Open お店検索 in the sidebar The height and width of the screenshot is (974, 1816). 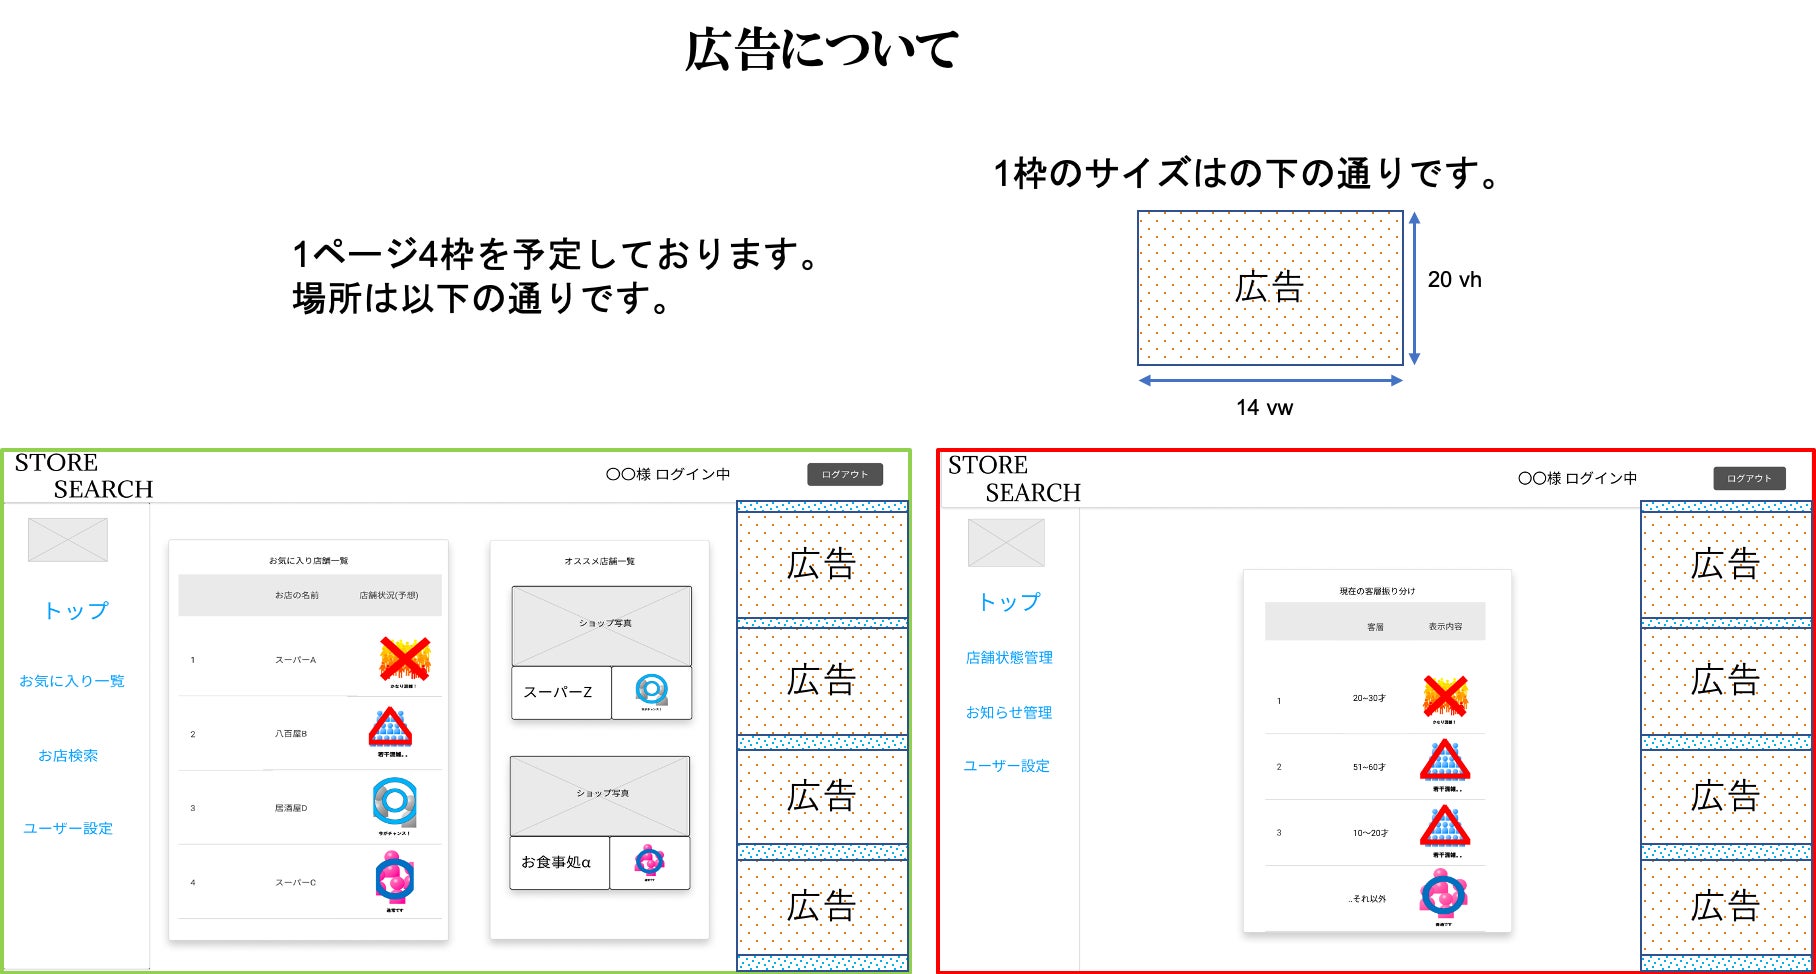68,756
